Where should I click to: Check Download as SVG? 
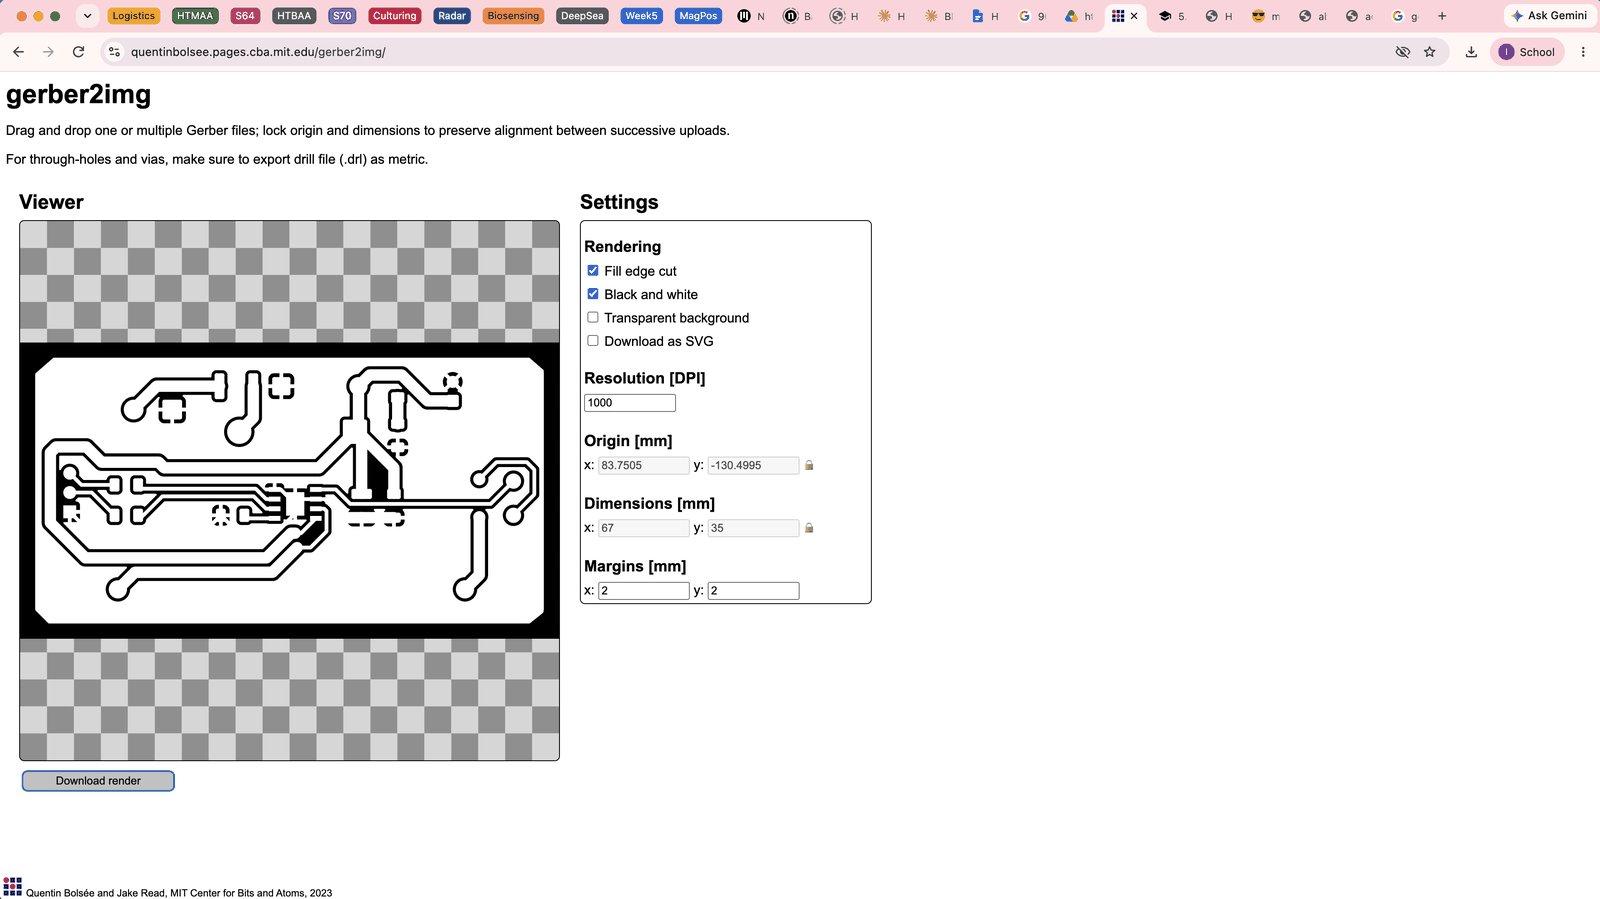[x=593, y=341]
